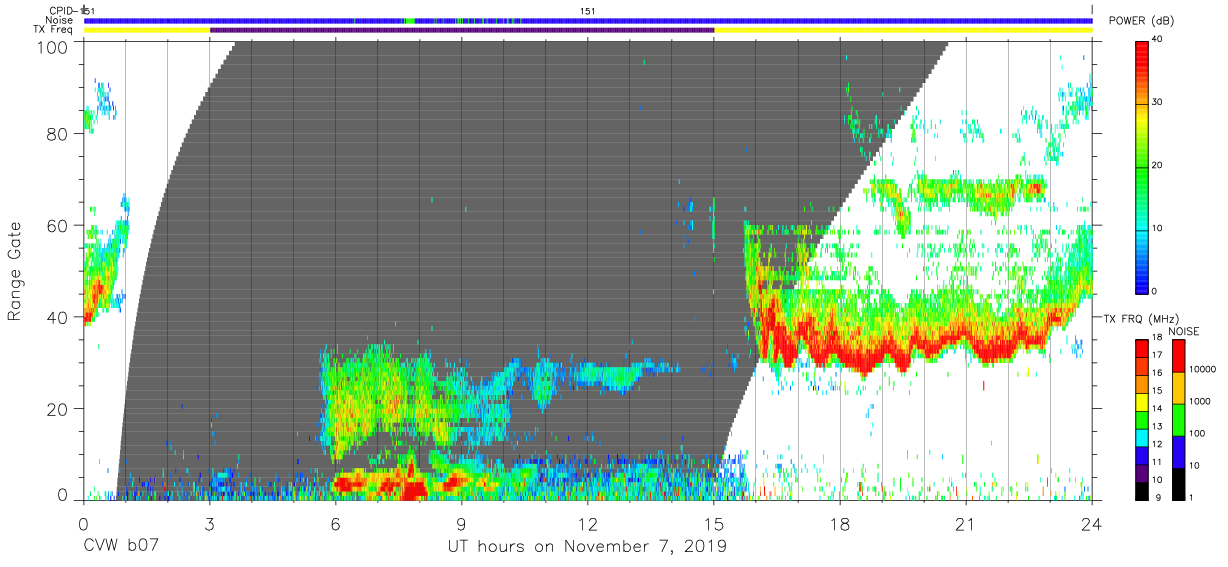This screenshot has width=1228, height=567.
Task: Select the 14 tick on TX FRQ legend
Action: click(1160, 409)
